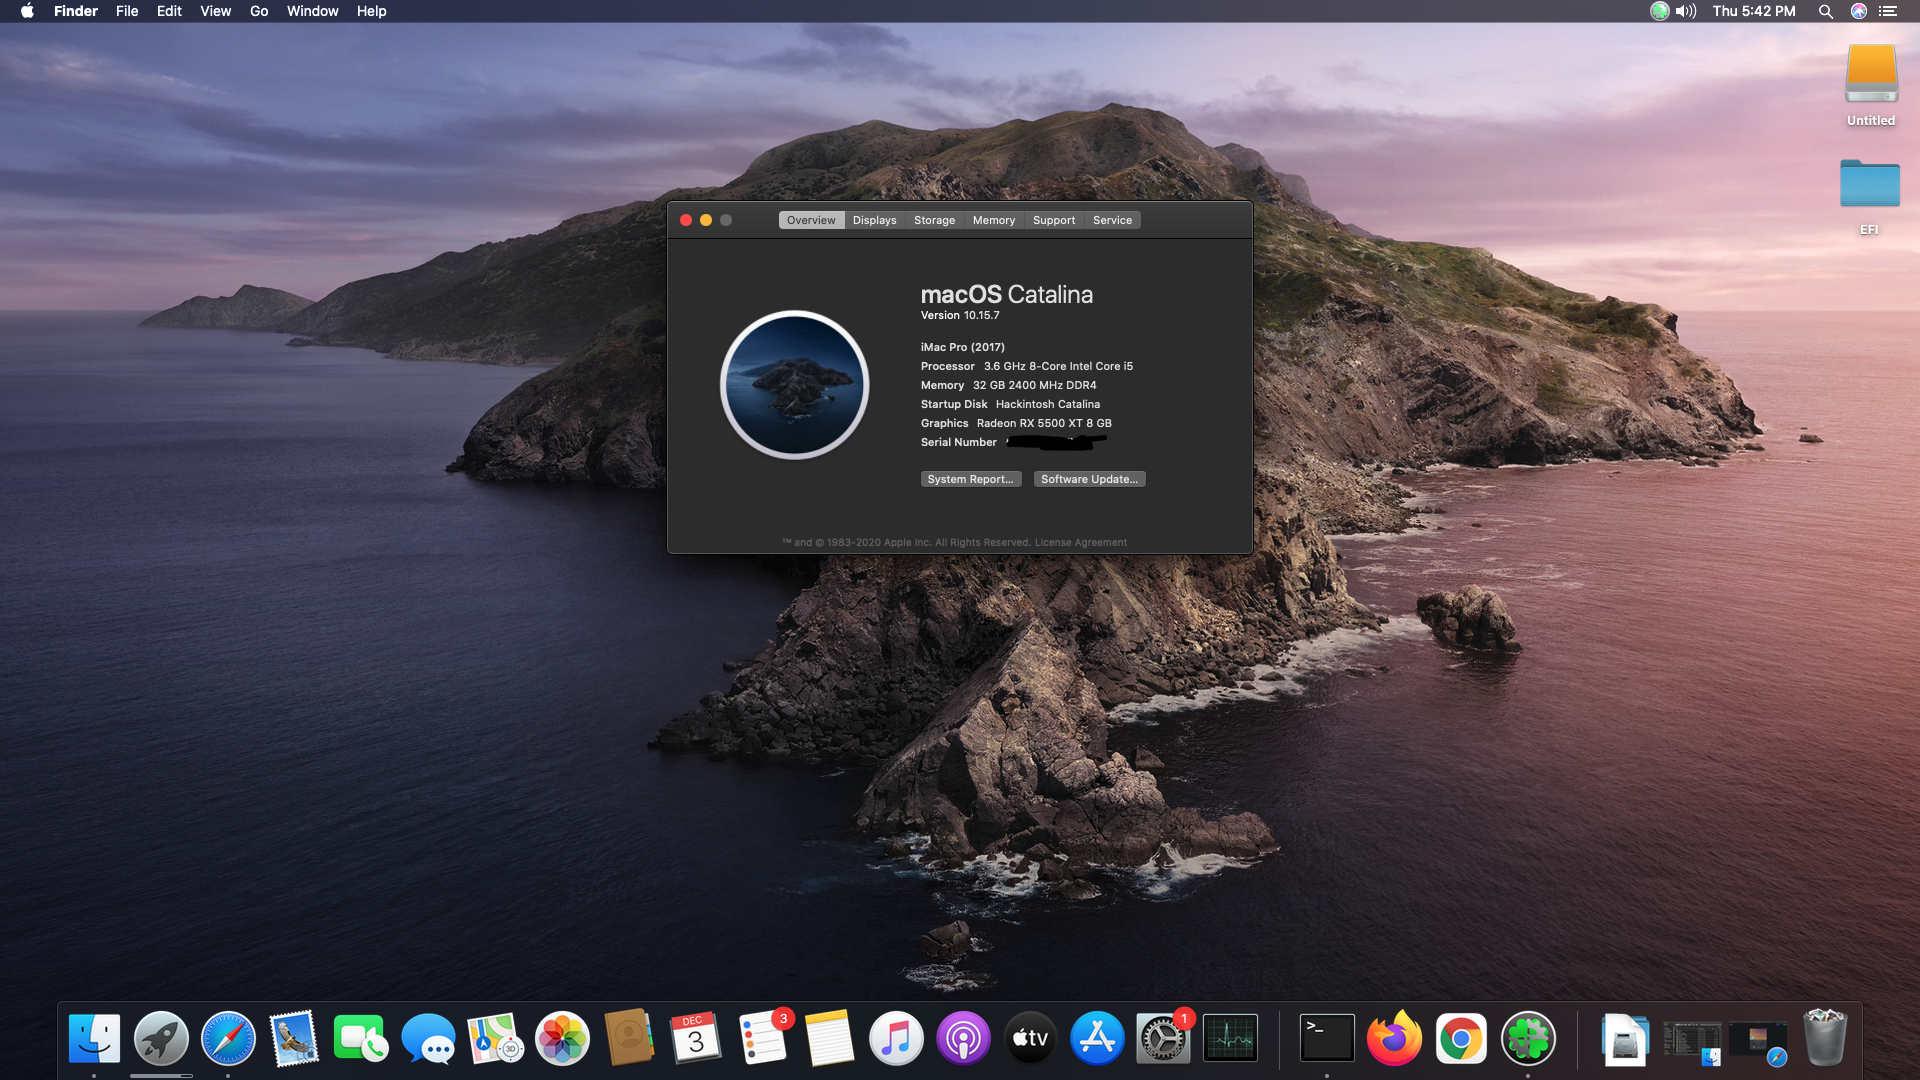Click the Spotlight search icon

1825,11
